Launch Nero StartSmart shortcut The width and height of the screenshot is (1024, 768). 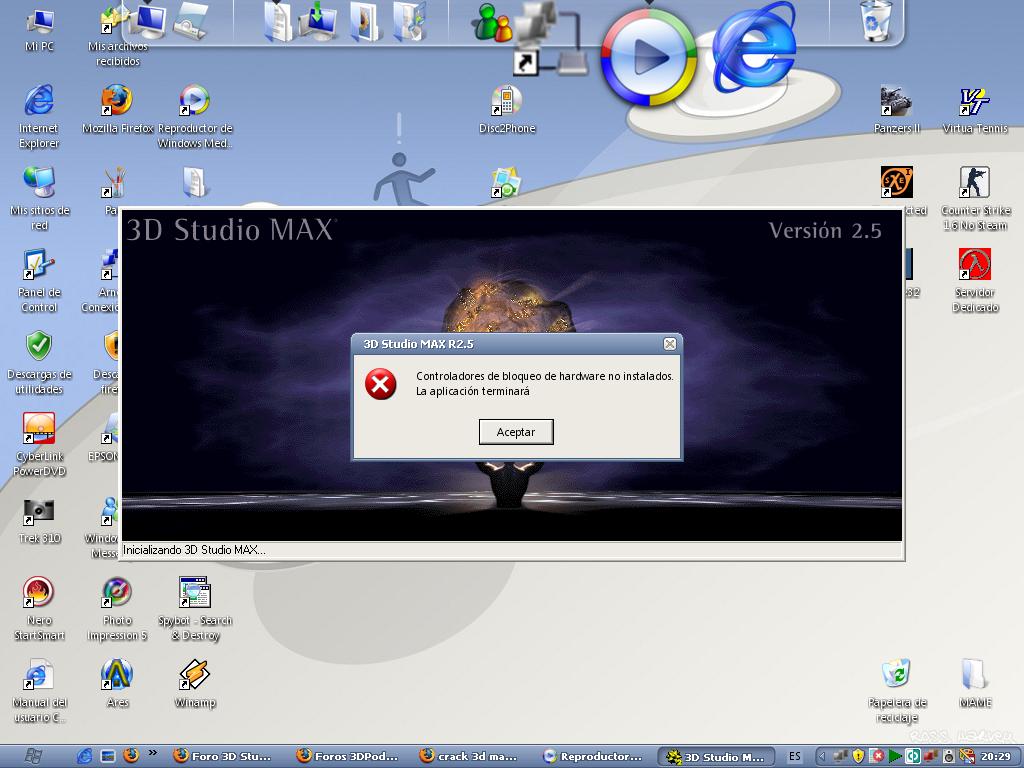pos(39,609)
